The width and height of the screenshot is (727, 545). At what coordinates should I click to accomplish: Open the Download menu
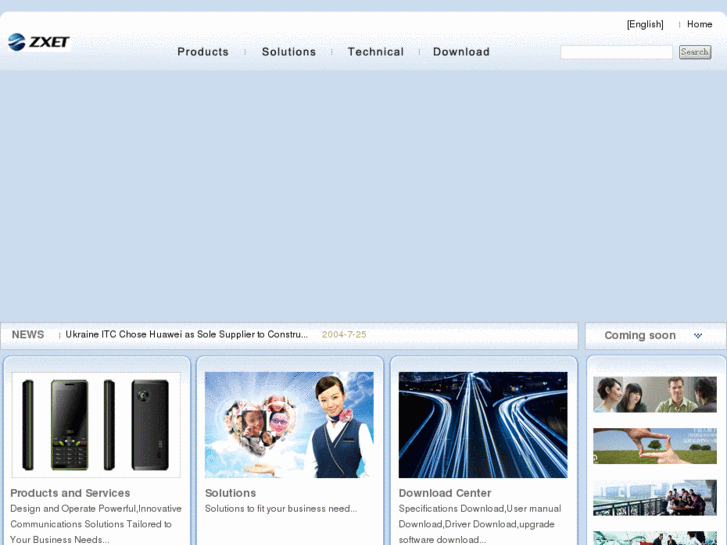461,52
